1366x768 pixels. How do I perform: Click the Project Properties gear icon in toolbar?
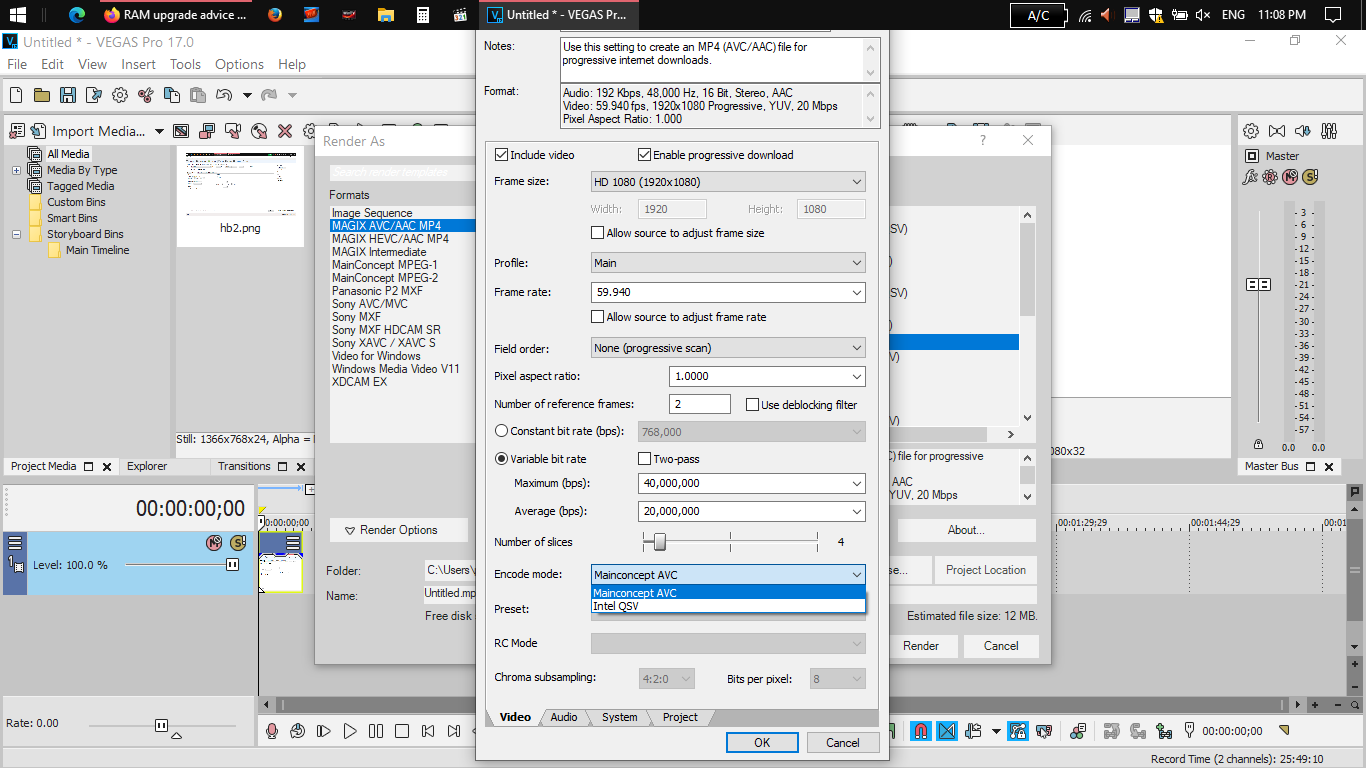pos(120,95)
